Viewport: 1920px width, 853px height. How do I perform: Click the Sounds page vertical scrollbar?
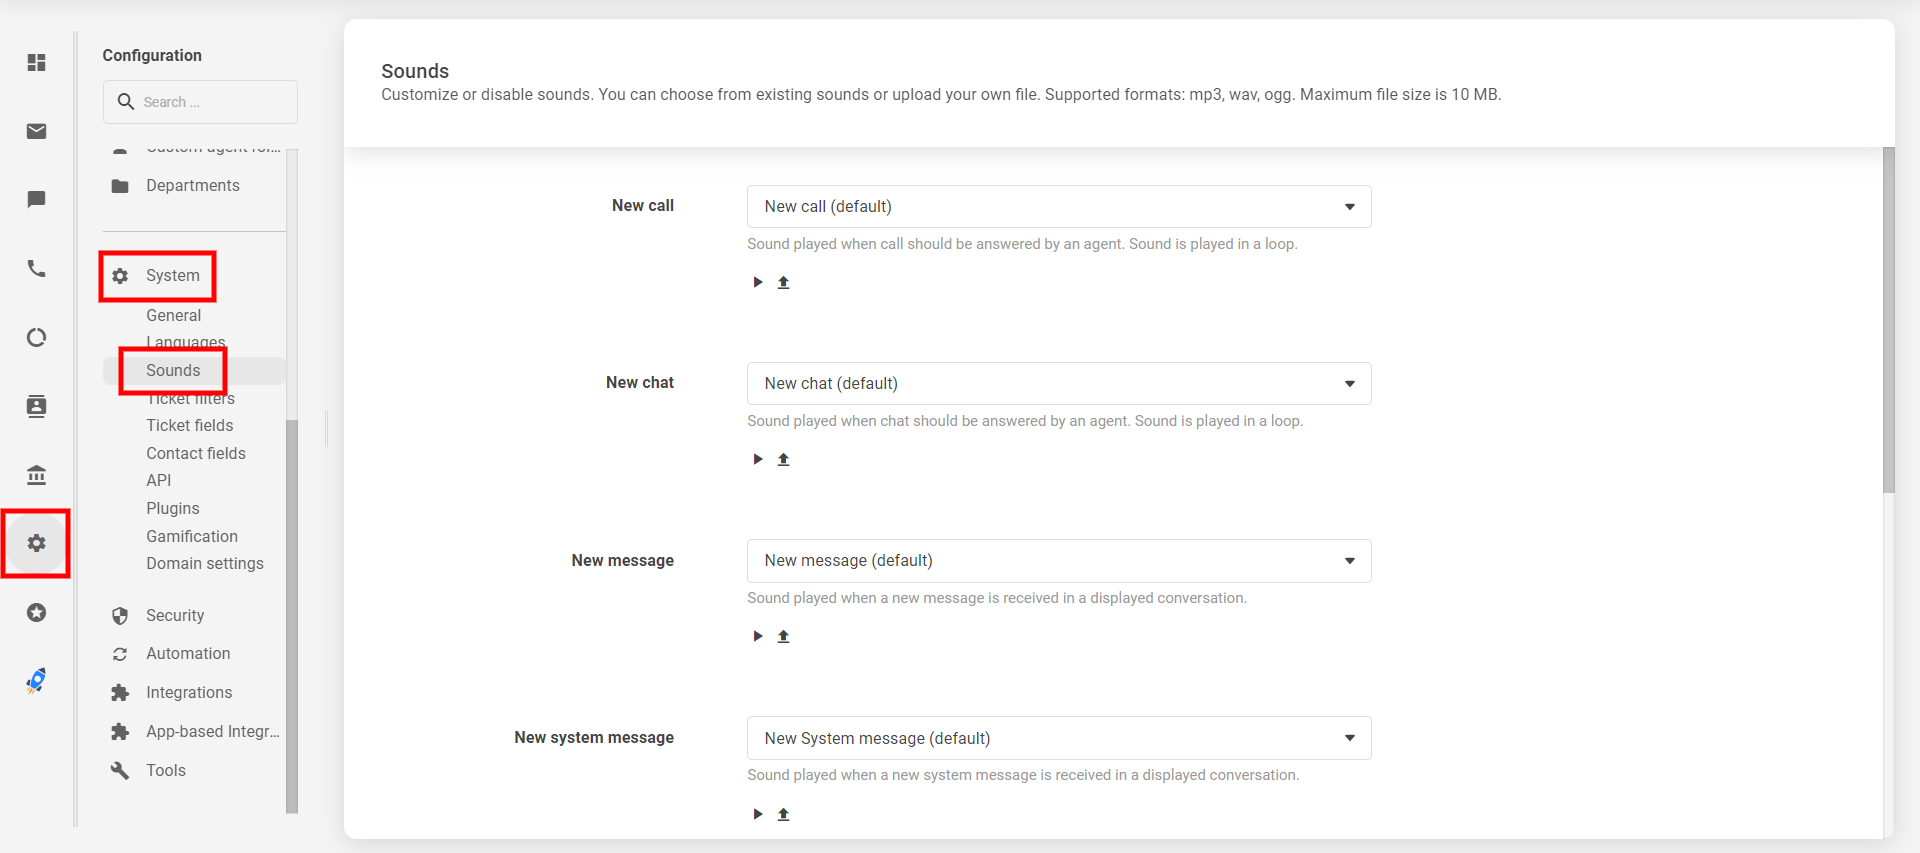1888,320
